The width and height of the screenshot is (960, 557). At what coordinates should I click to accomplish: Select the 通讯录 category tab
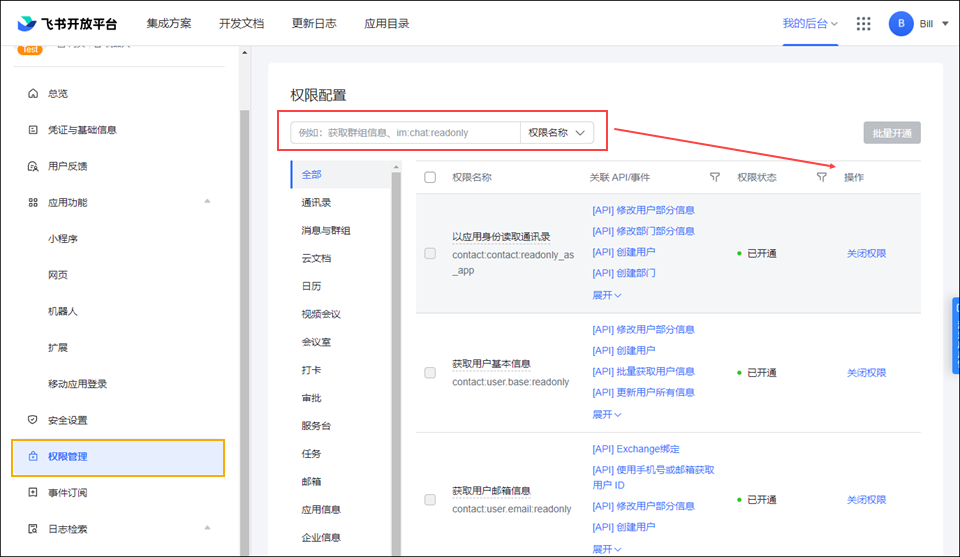316,202
